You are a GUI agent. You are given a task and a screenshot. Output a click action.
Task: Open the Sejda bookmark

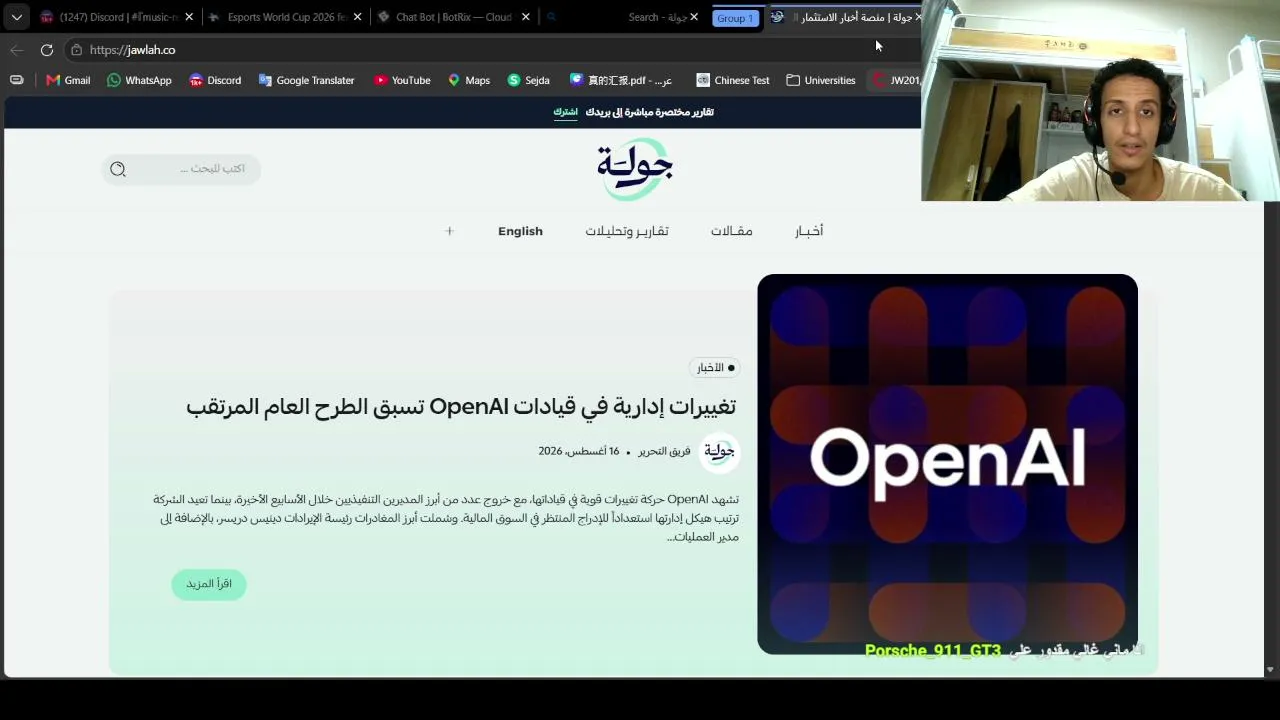tap(528, 80)
